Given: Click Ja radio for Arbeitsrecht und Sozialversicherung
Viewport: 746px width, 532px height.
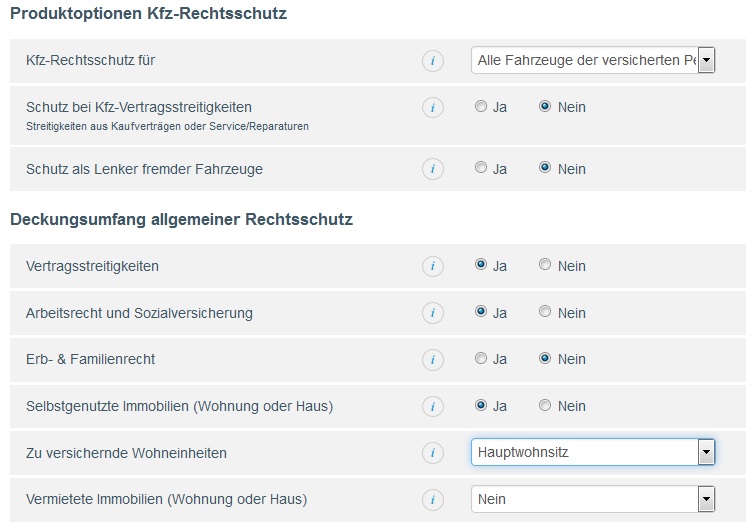Looking at the screenshot, I should [481, 311].
